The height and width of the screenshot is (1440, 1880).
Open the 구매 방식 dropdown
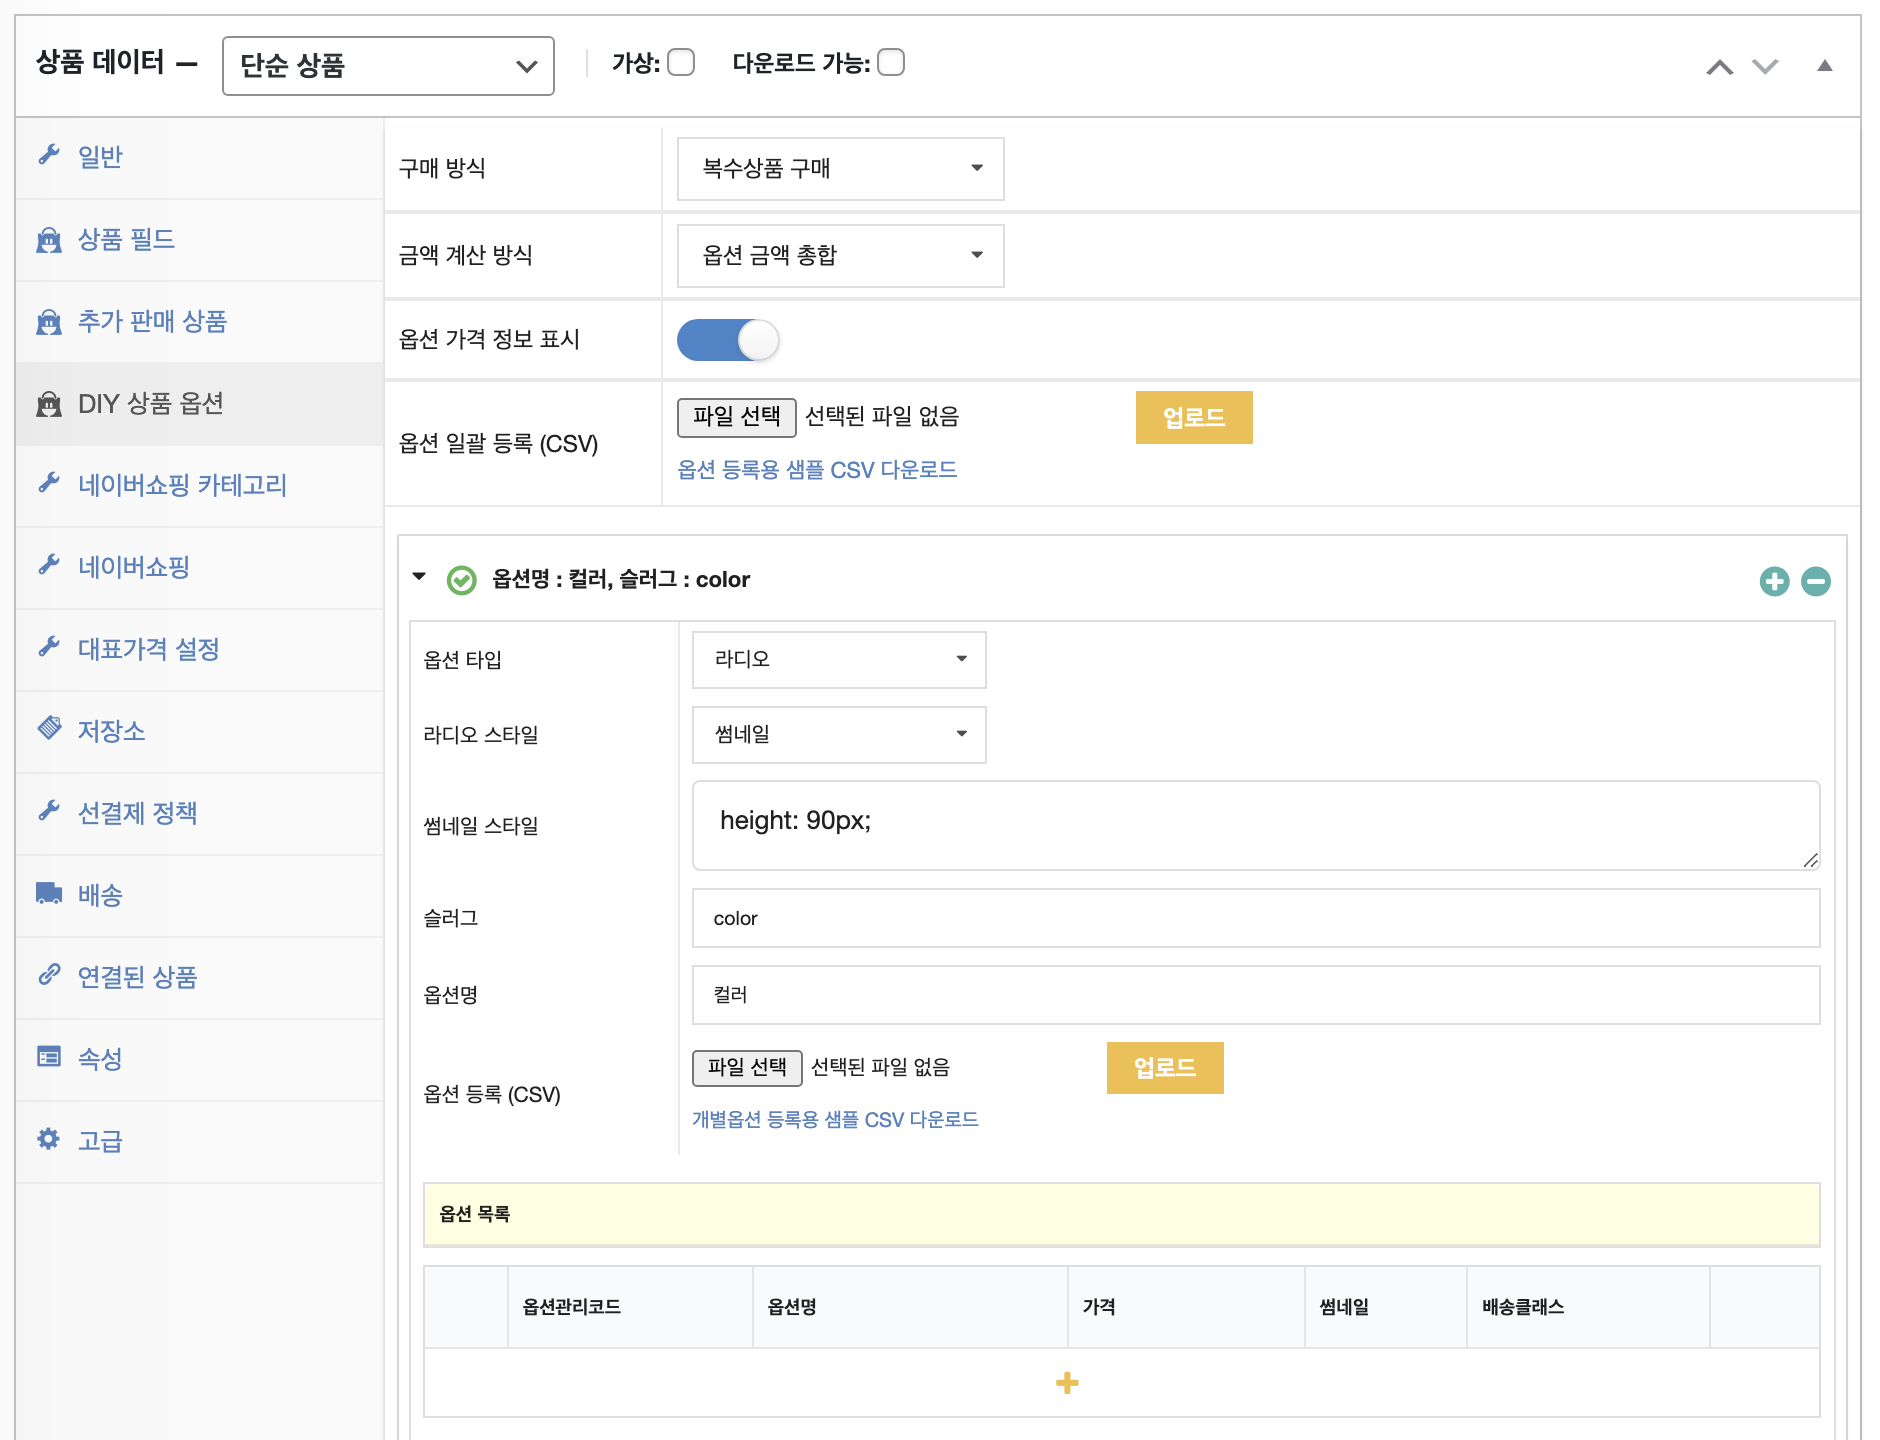click(840, 169)
